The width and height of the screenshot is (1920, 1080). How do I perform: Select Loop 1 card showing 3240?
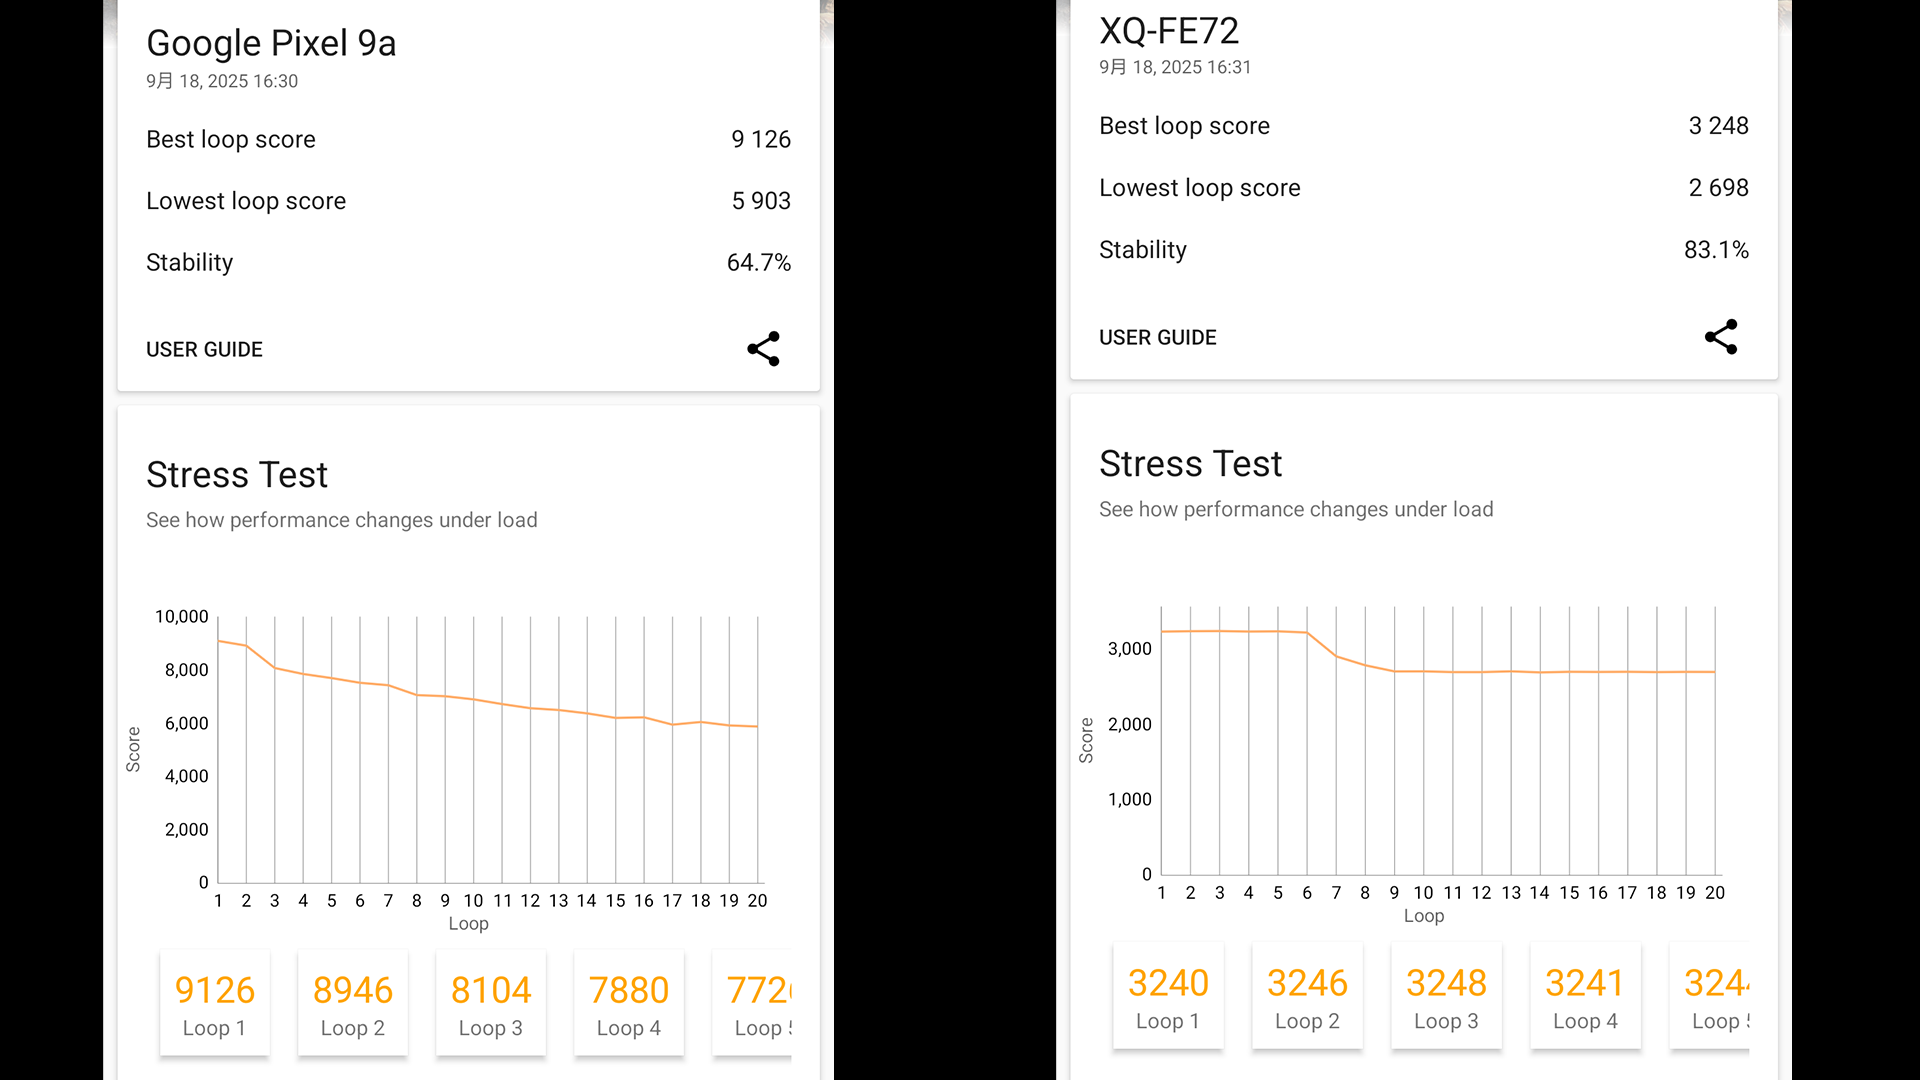click(1168, 996)
